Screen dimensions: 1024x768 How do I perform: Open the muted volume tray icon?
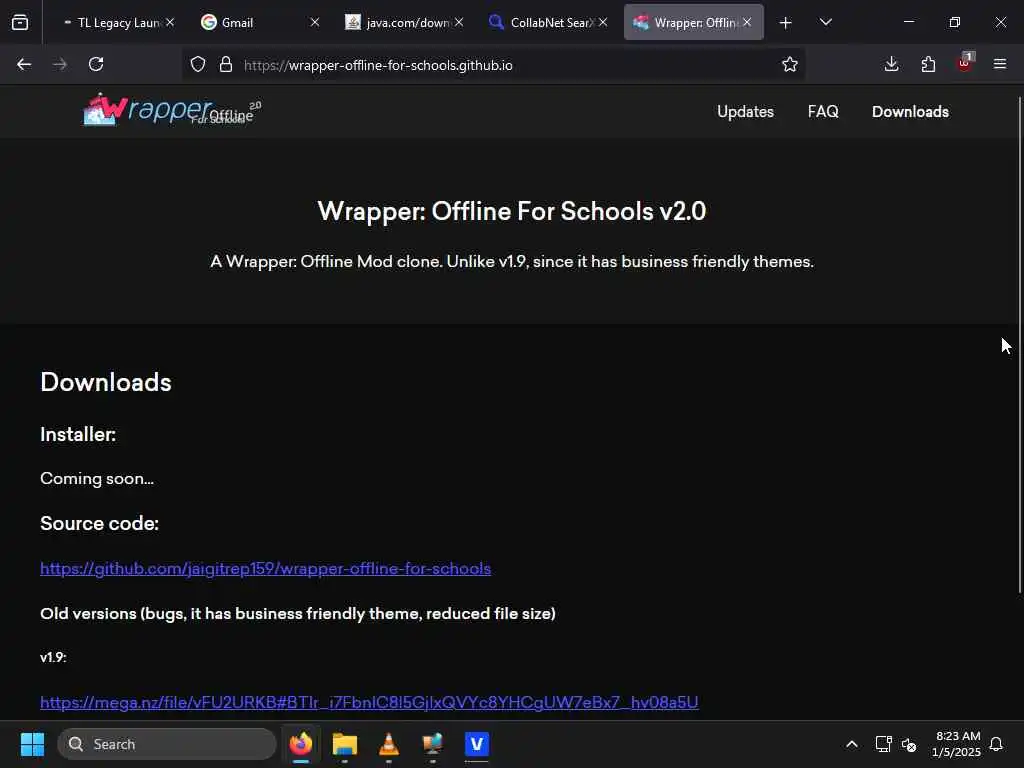click(908, 744)
